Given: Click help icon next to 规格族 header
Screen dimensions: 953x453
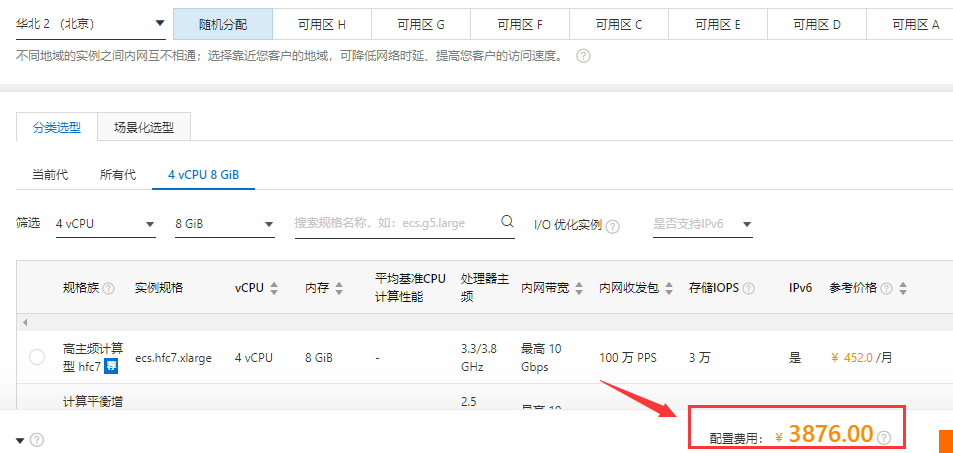Looking at the screenshot, I should click(x=108, y=288).
